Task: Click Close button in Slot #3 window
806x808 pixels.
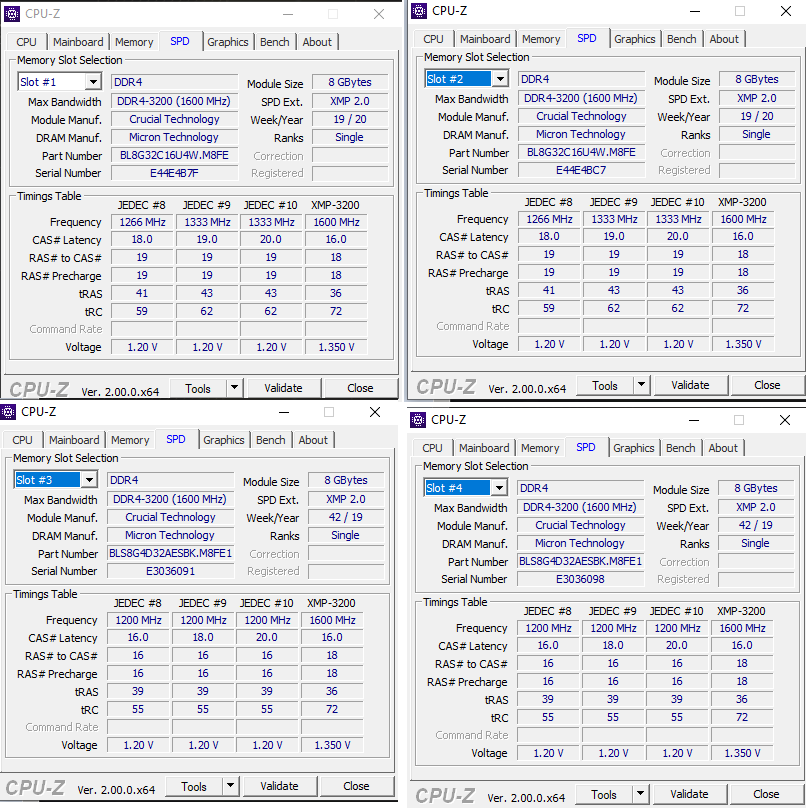Action: click(356, 786)
